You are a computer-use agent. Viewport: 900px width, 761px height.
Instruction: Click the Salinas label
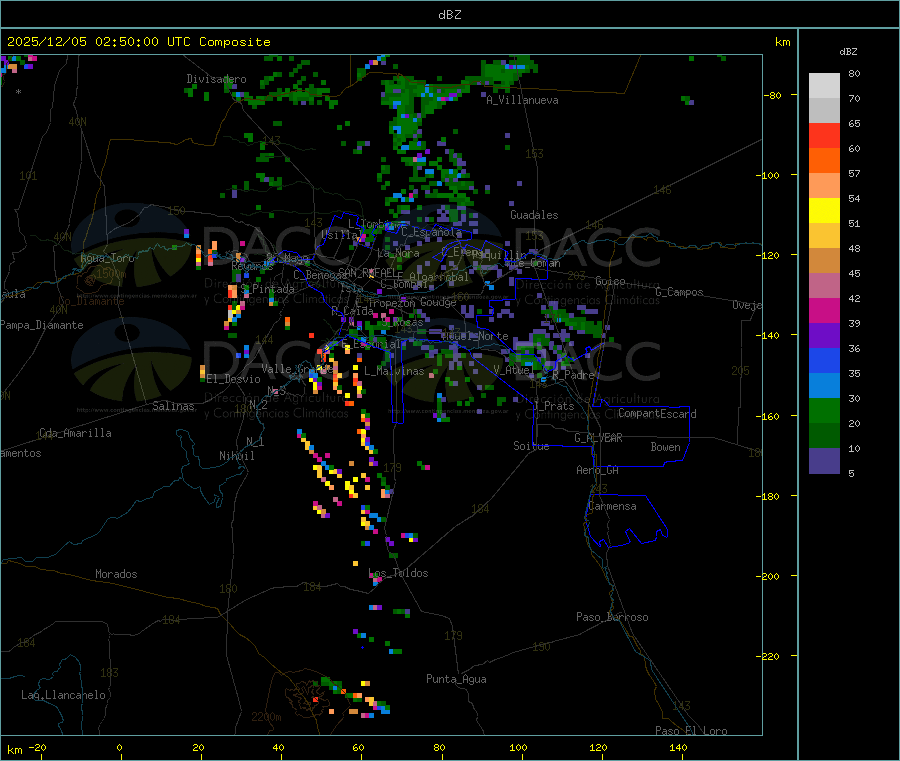[173, 406]
